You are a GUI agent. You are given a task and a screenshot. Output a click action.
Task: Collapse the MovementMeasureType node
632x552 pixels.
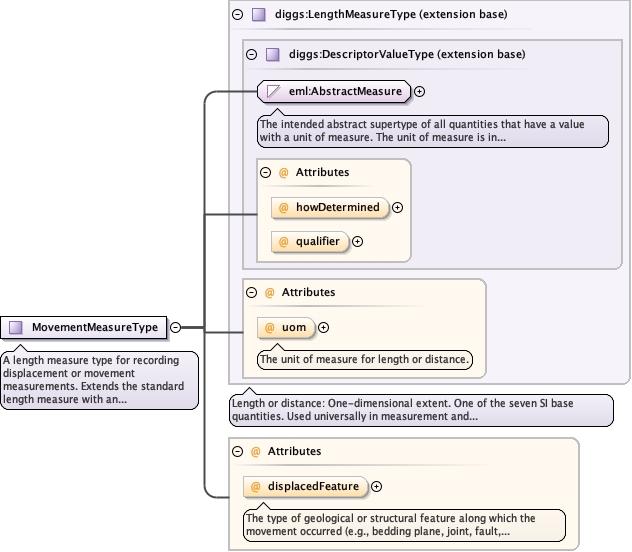(175, 327)
